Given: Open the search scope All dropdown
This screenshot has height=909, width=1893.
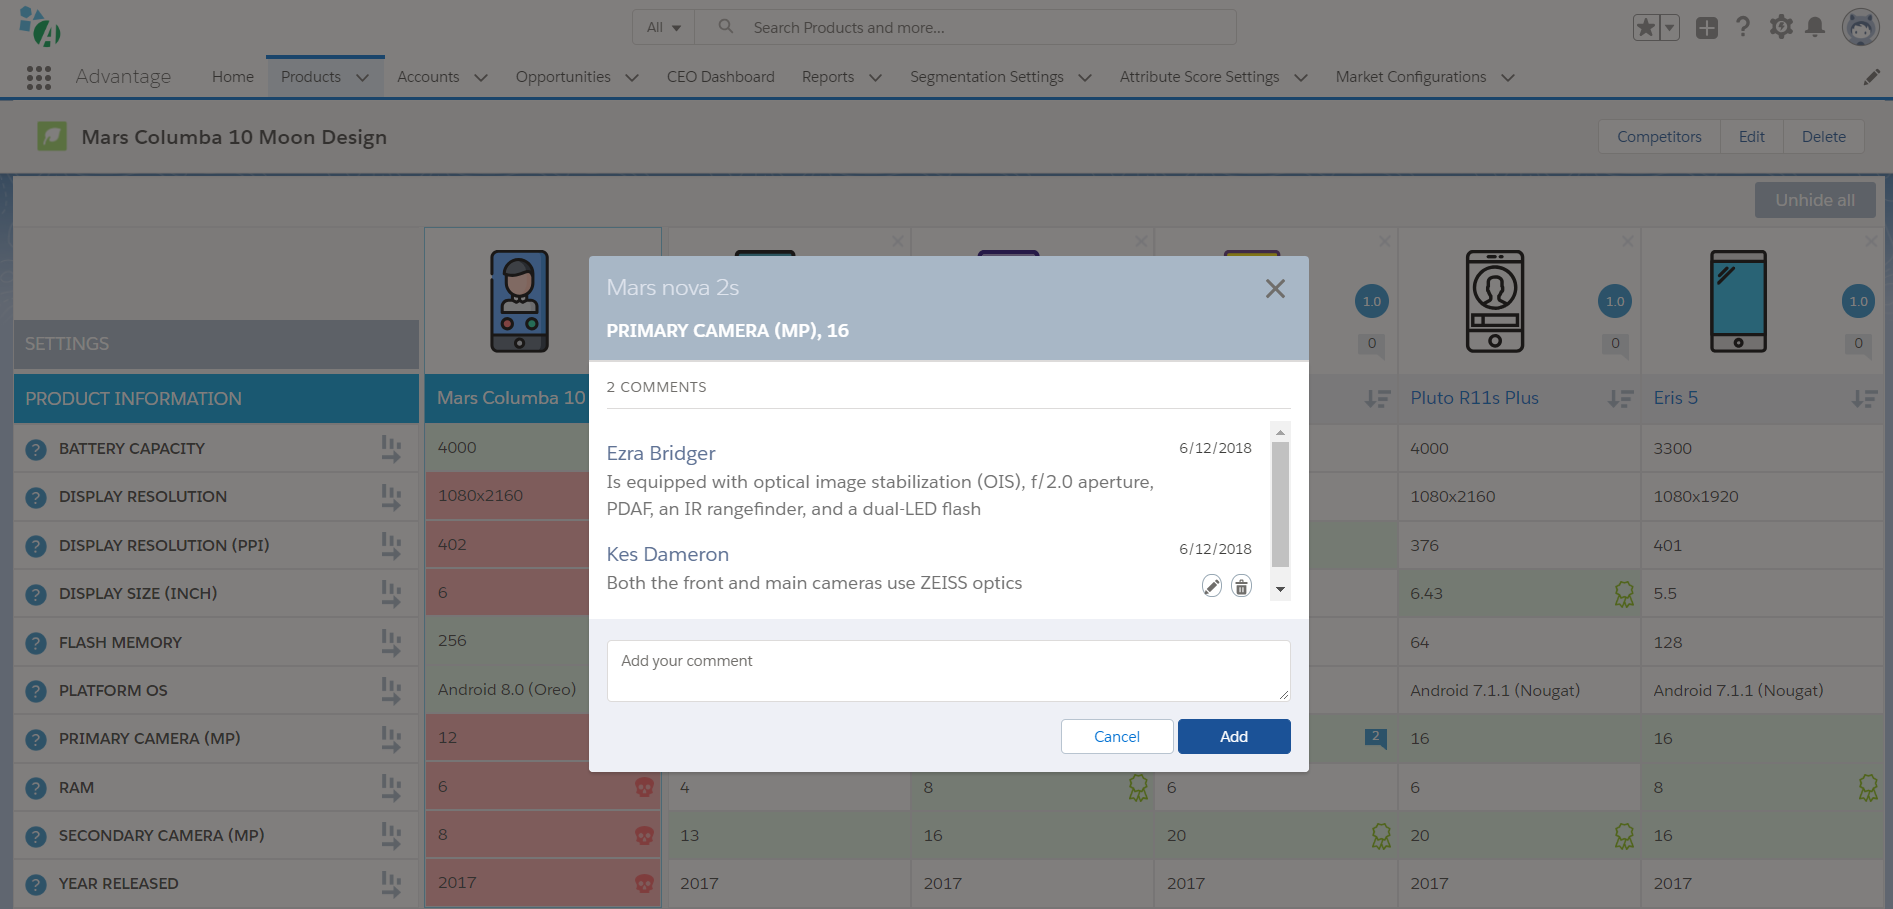Looking at the screenshot, I should 664,27.
